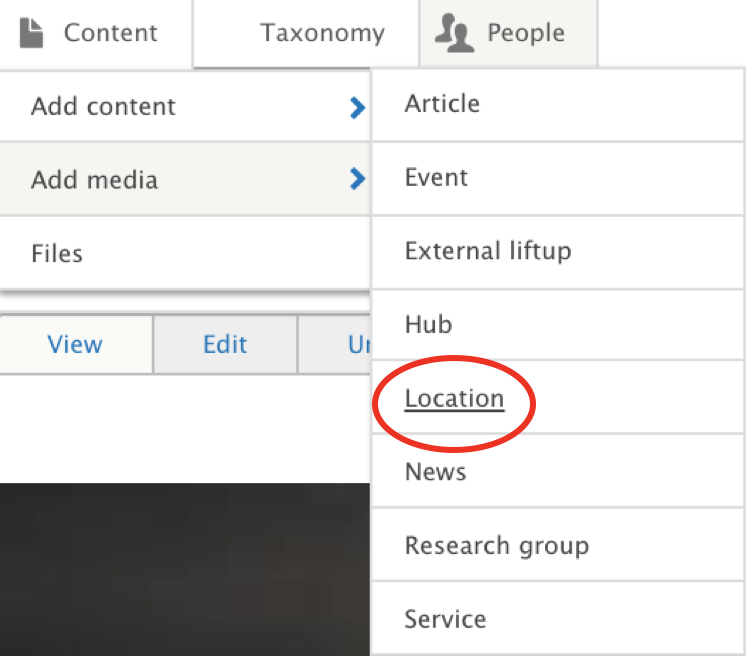
Task: Select the Add content menu entry
Action: (x=103, y=106)
